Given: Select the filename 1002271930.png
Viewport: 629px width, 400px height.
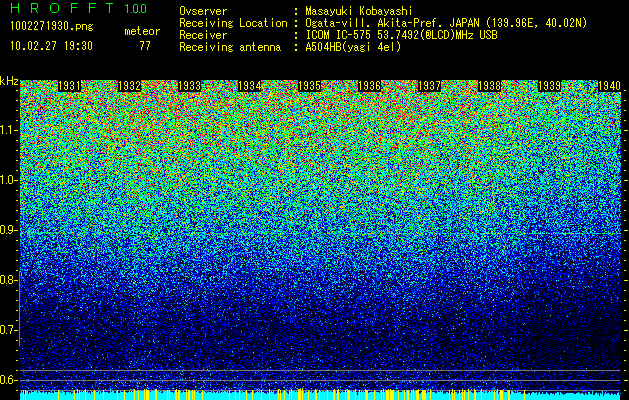Looking at the screenshot, I should tap(52, 27).
